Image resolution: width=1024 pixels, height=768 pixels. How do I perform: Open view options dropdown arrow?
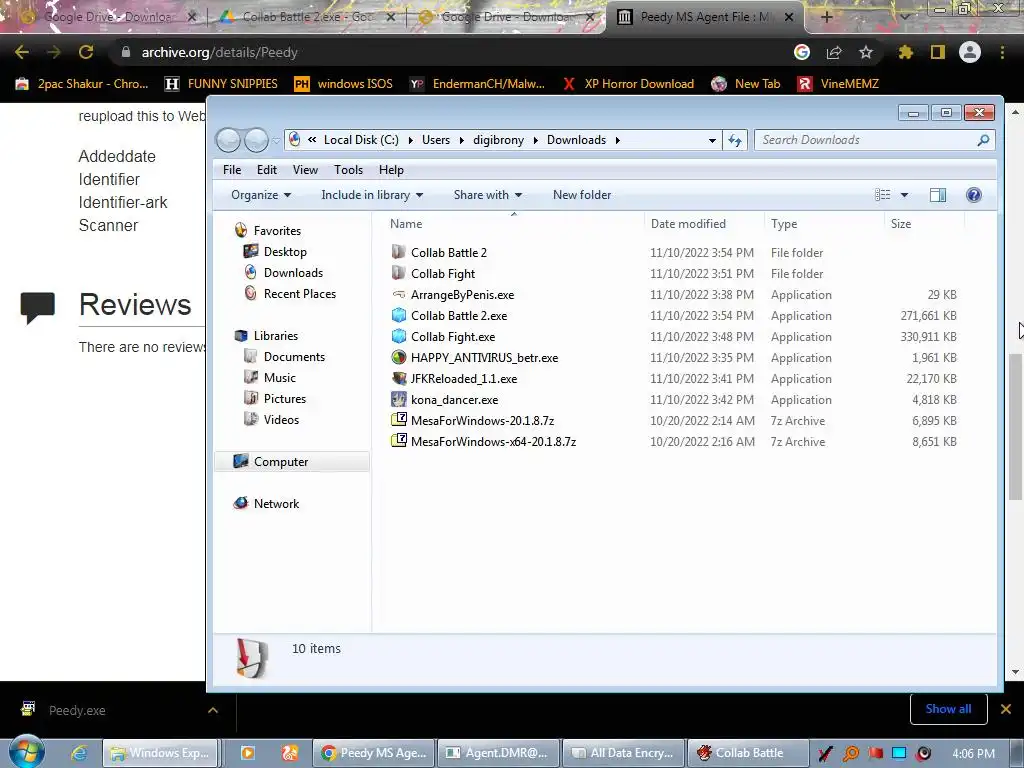pos(904,195)
